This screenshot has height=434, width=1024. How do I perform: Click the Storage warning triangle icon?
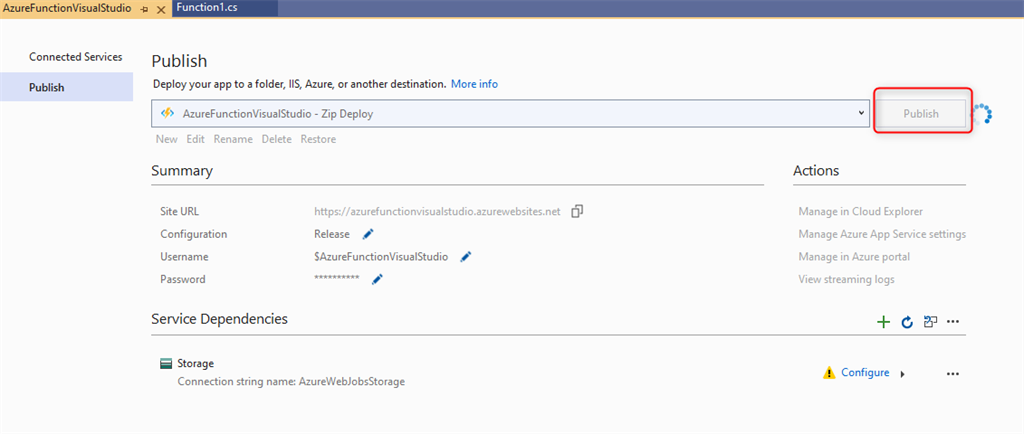click(829, 373)
